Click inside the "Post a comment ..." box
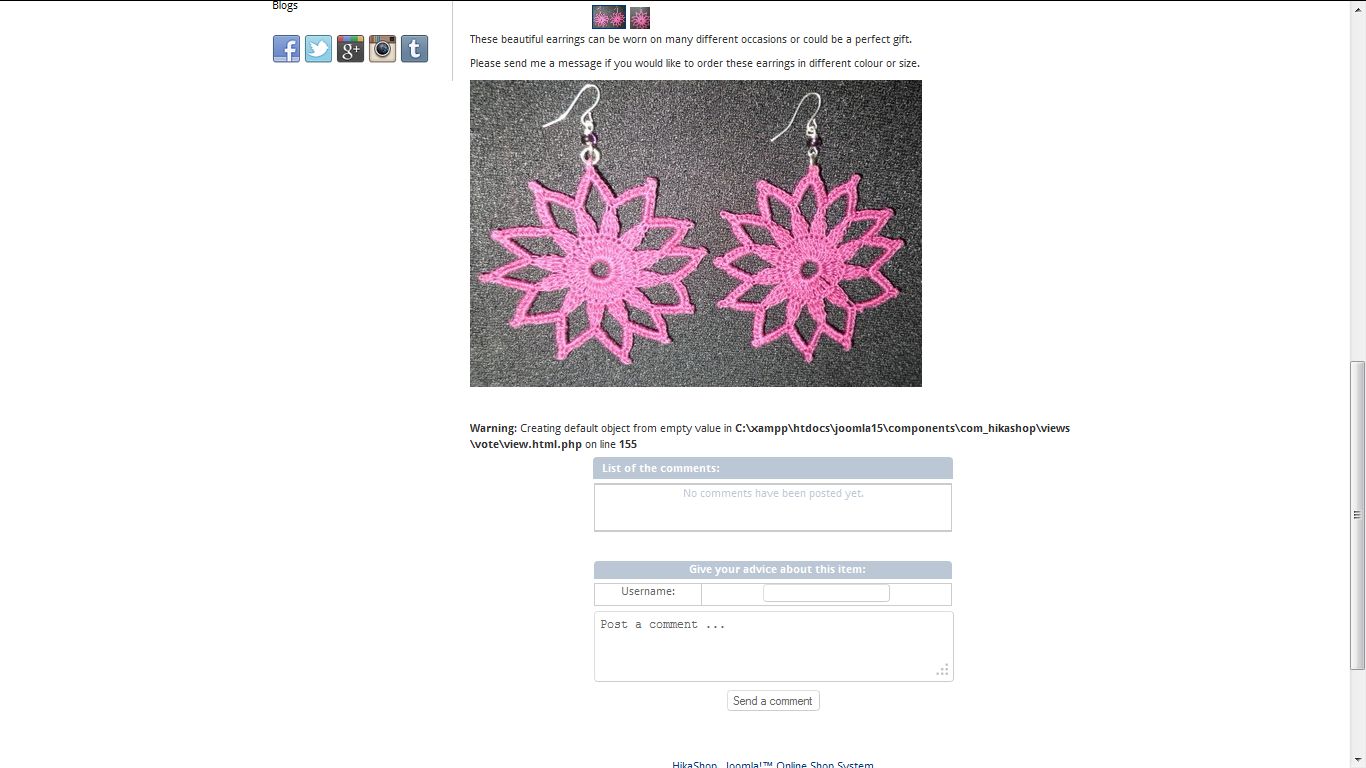Image resolution: width=1366 pixels, height=768 pixels. (774, 647)
